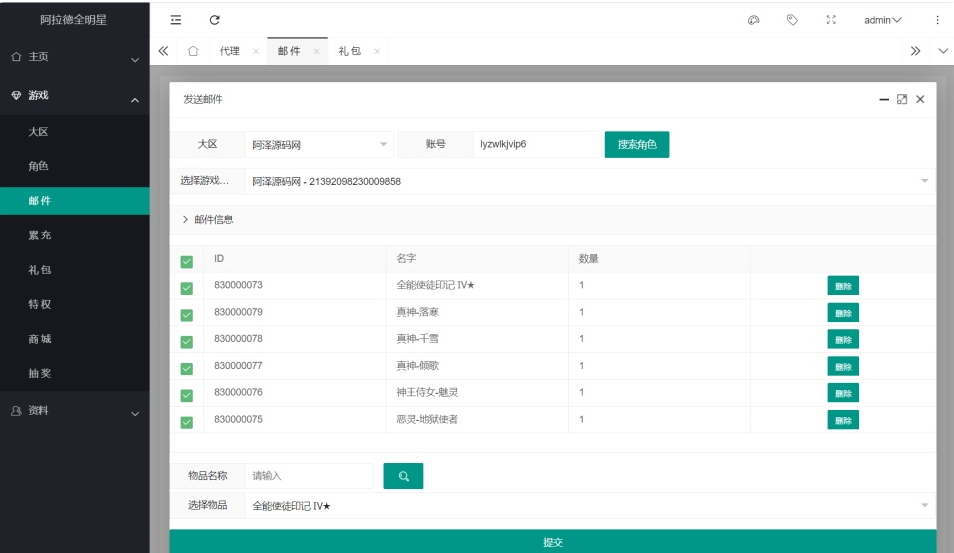
Task: Click the 物品名称 input field
Action: [308, 476]
